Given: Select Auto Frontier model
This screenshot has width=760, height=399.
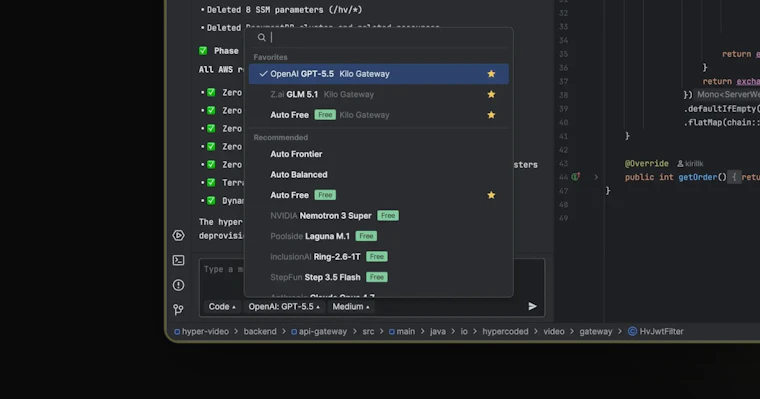Looking at the screenshot, I should click(379, 154).
